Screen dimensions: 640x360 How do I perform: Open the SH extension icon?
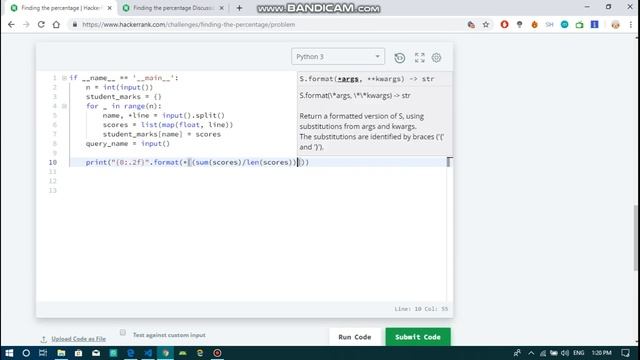pyautogui.click(x=549, y=24)
